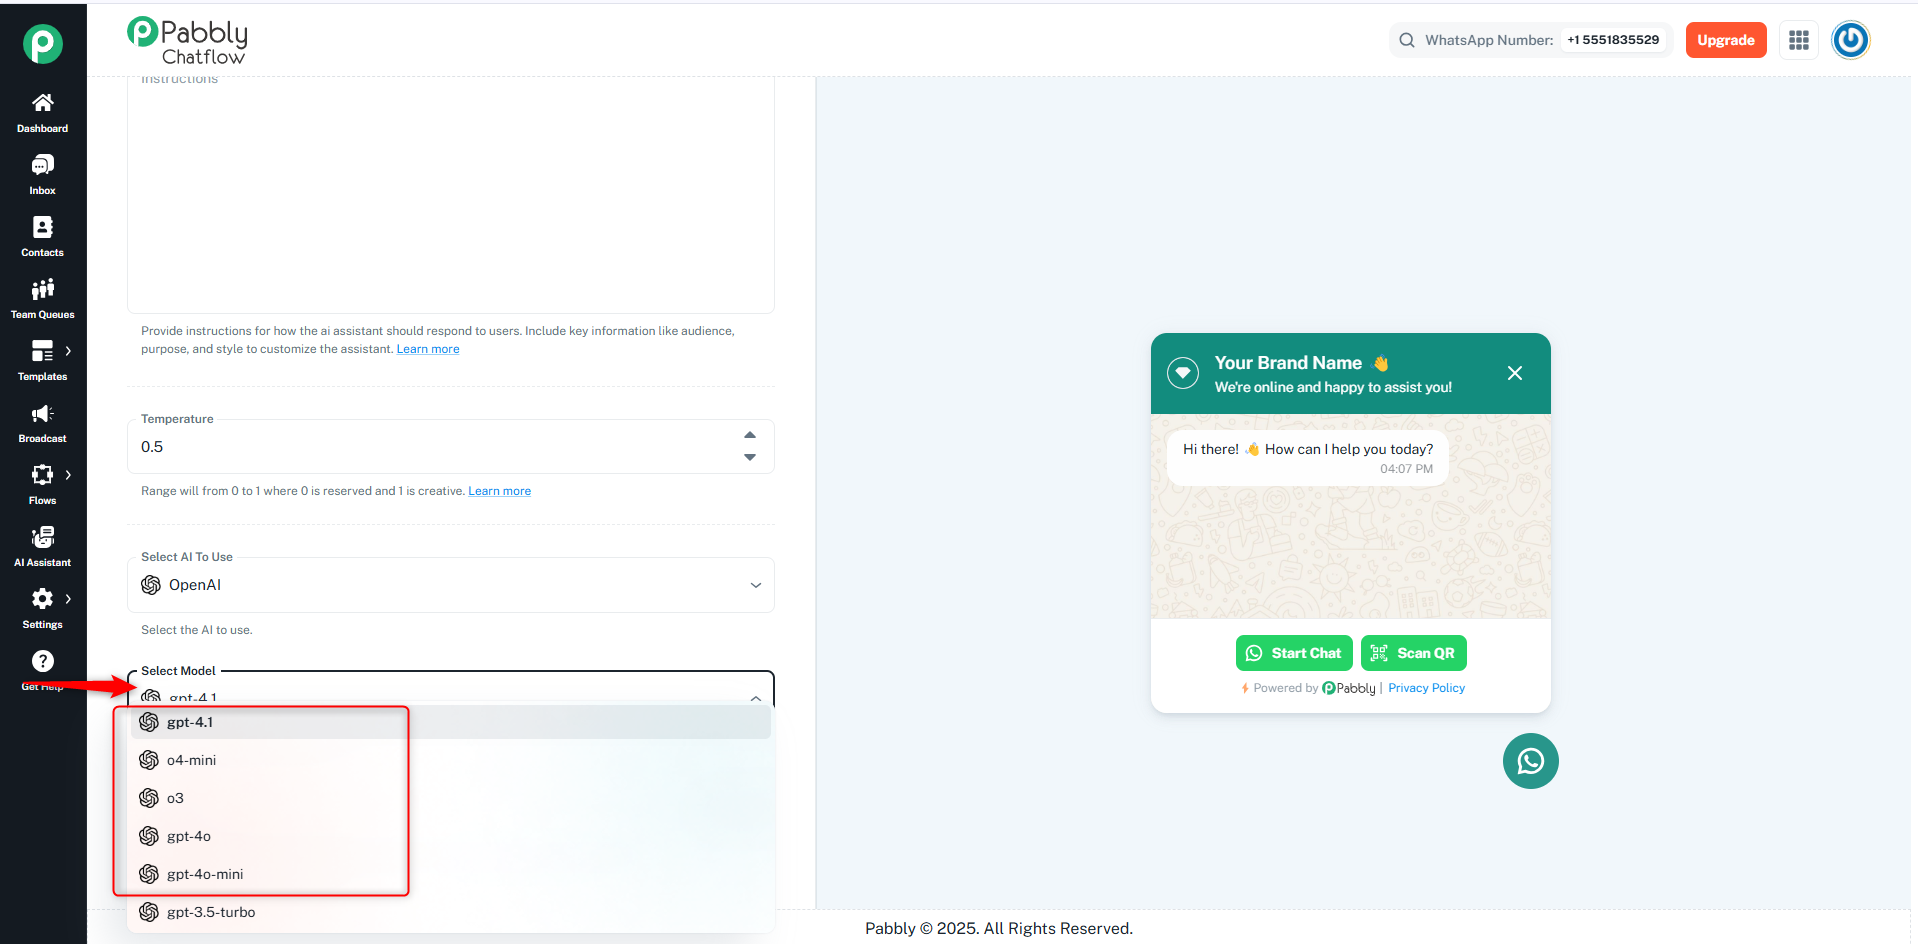Expand the Flows submenu chevron
1918x944 pixels.
pyautogui.click(x=68, y=475)
